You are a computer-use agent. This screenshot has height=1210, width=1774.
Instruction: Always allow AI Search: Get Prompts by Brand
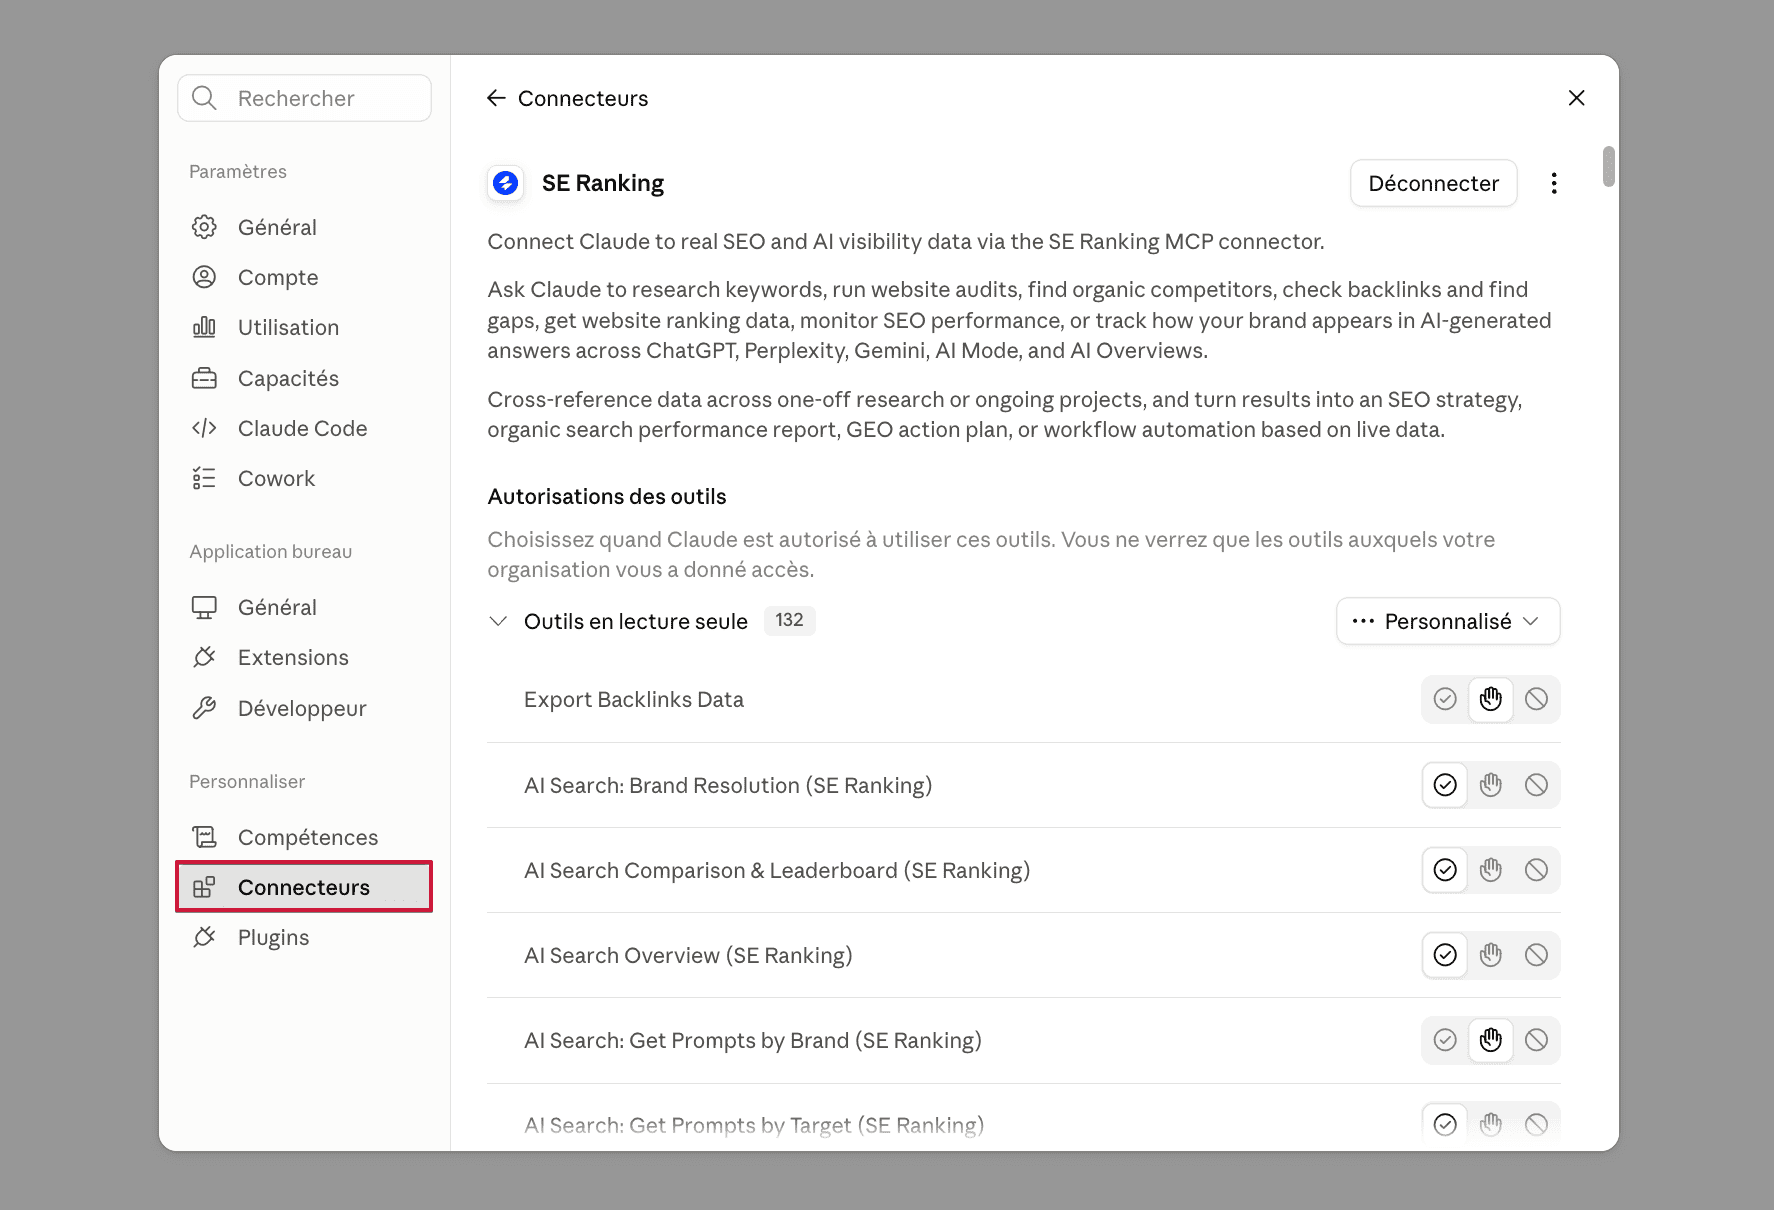click(x=1445, y=1040)
